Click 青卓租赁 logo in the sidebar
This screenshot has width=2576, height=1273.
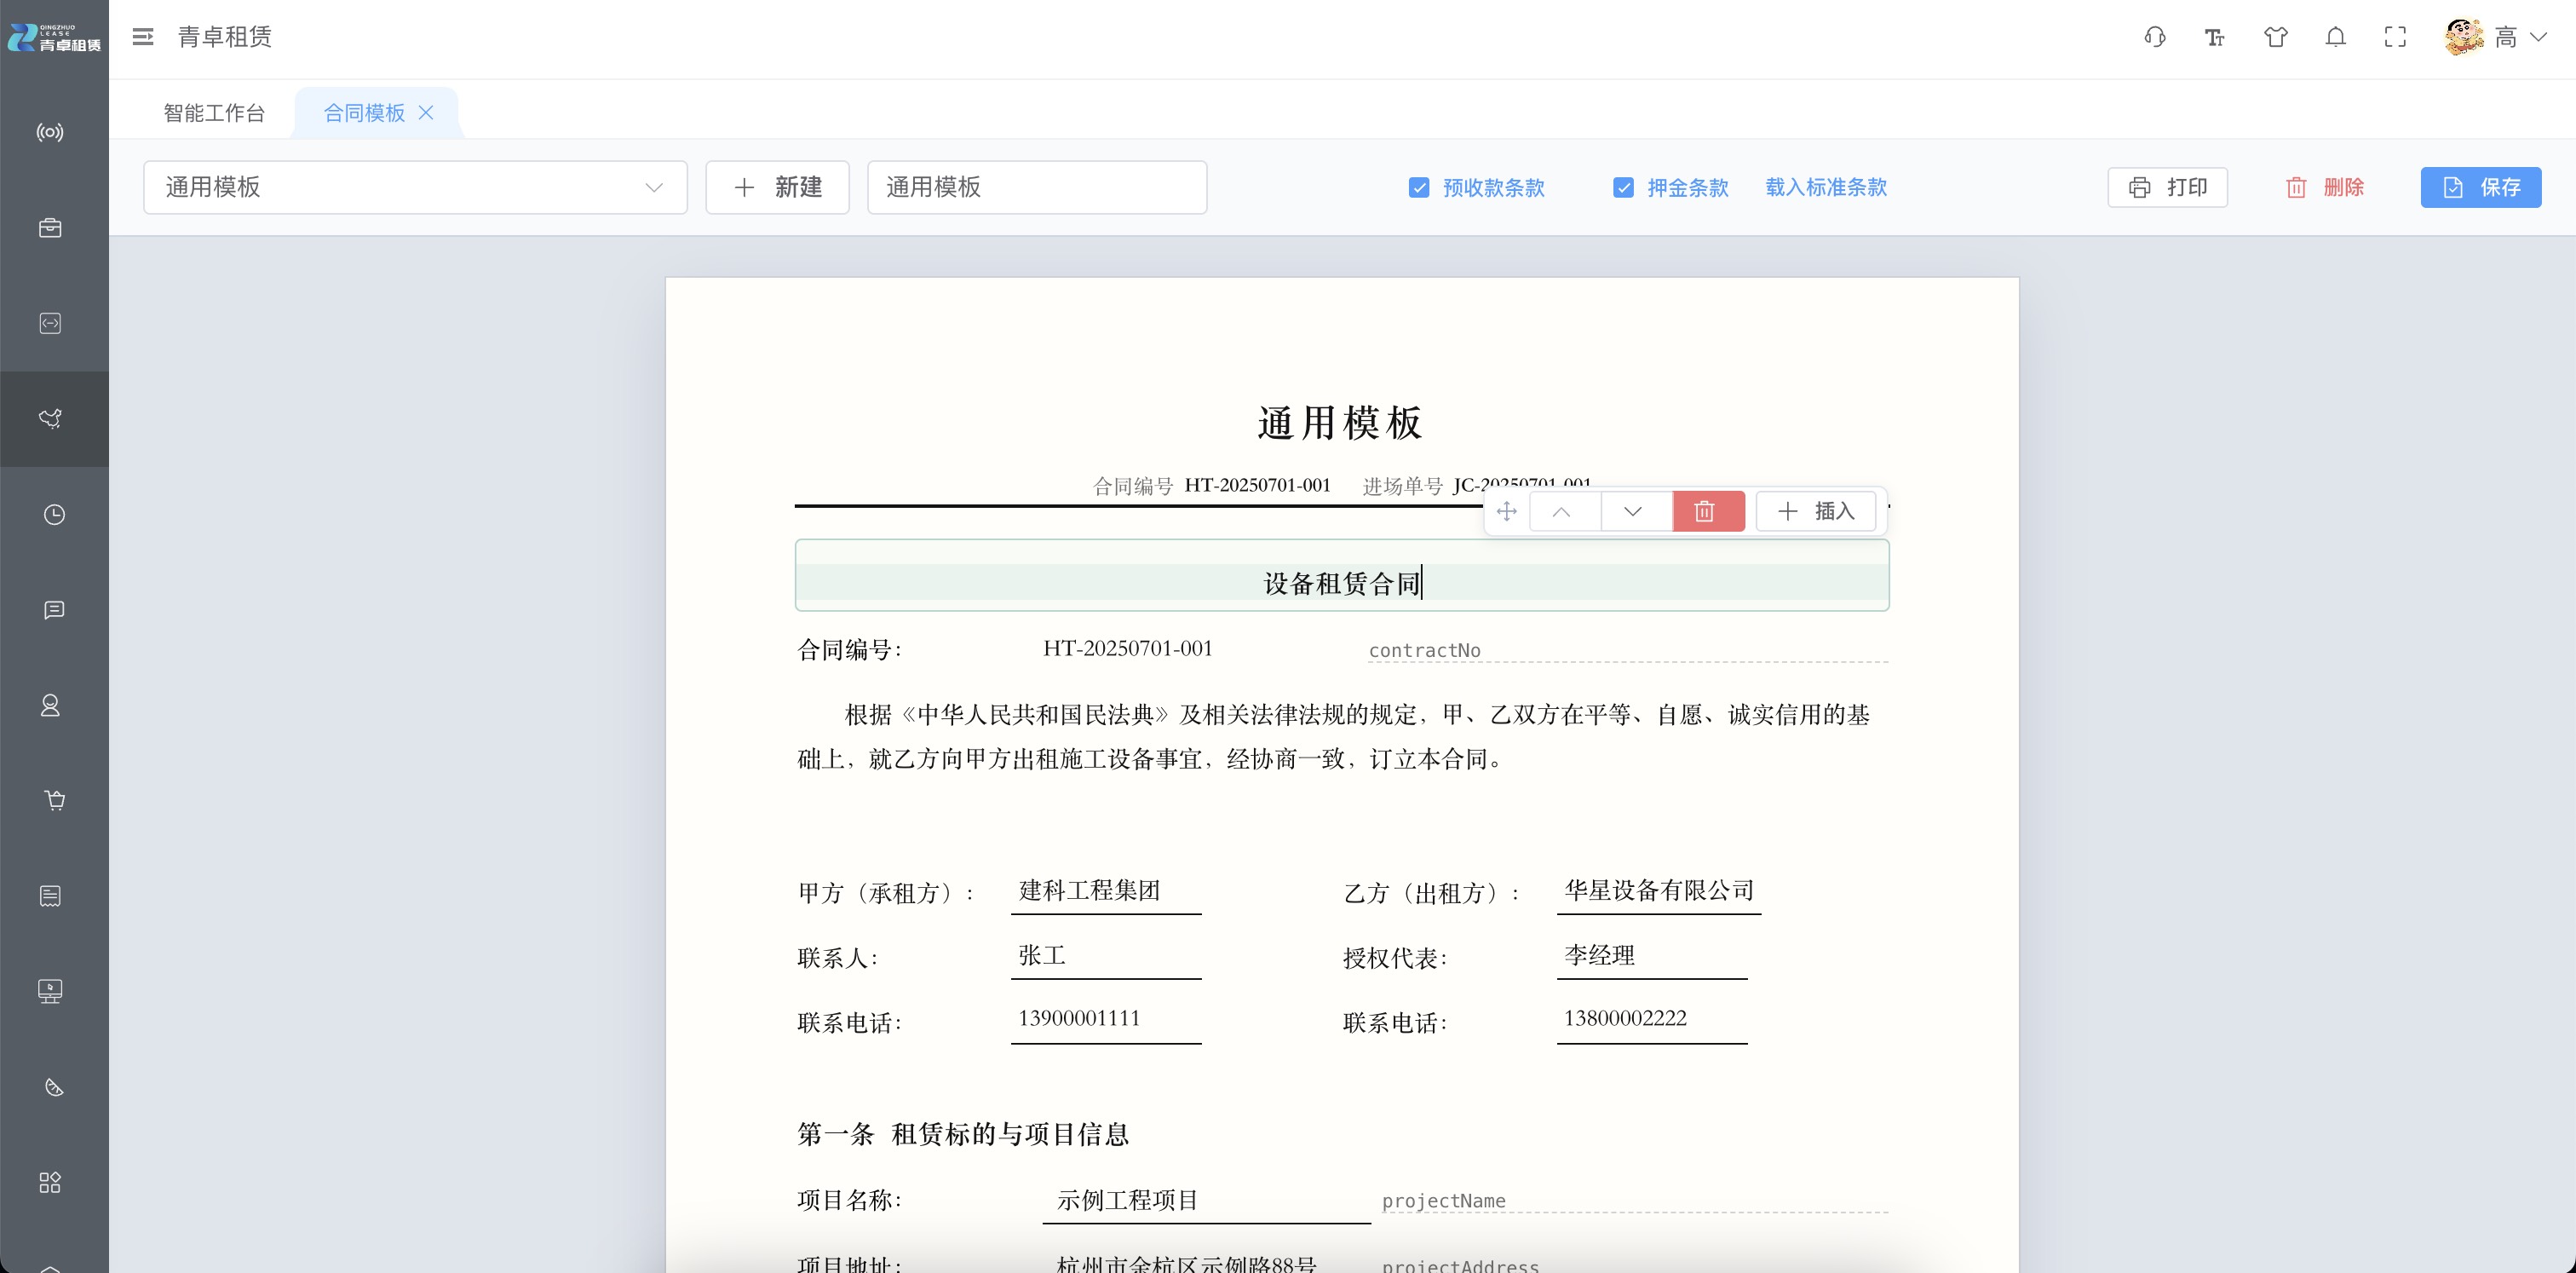[54, 38]
